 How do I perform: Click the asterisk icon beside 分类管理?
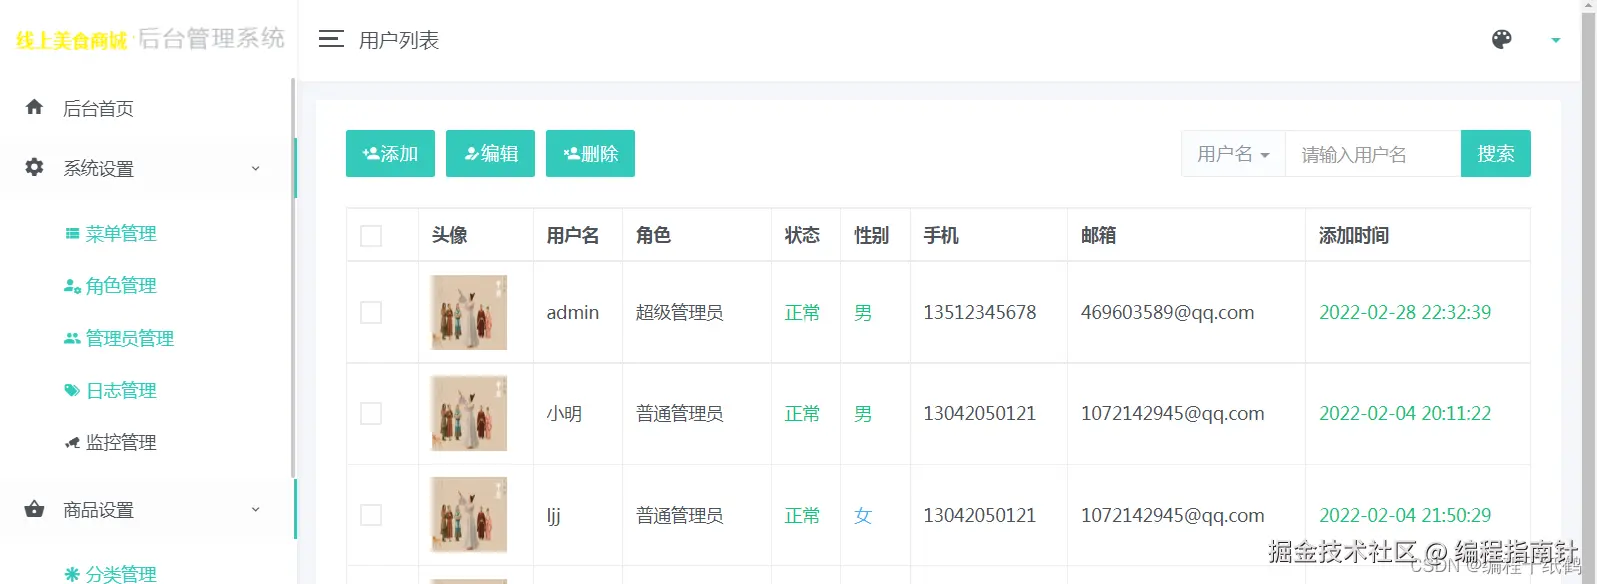pyautogui.click(x=72, y=574)
